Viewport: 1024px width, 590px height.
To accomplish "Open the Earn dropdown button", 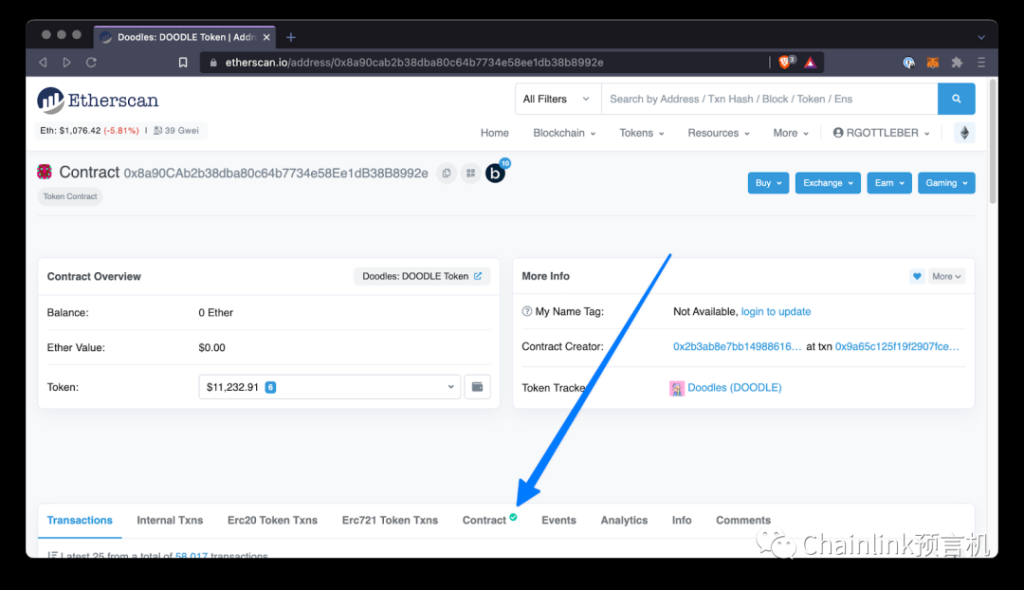I will pyautogui.click(x=889, y=183).
